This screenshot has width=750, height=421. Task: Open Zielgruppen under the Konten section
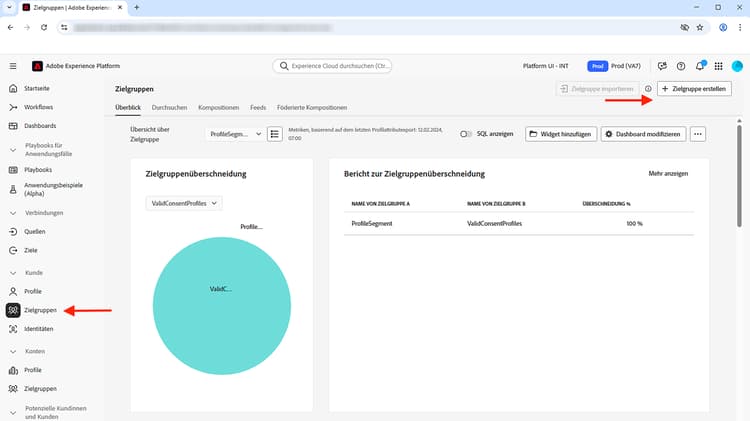click(x=40, y=389)
